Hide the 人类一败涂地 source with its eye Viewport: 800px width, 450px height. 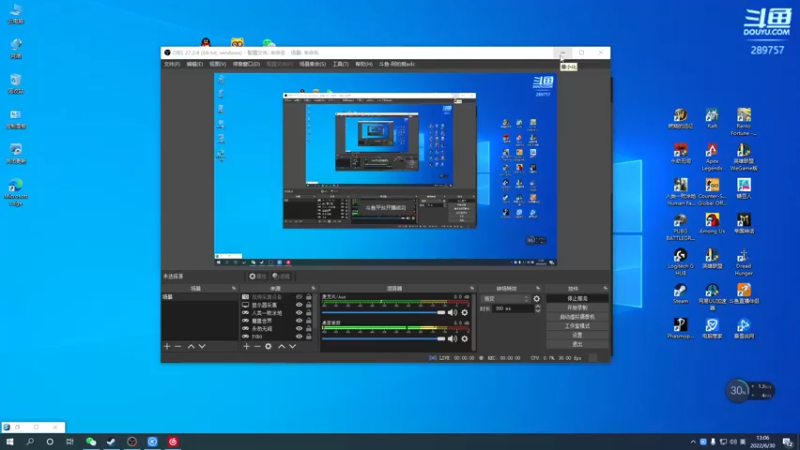299,313
